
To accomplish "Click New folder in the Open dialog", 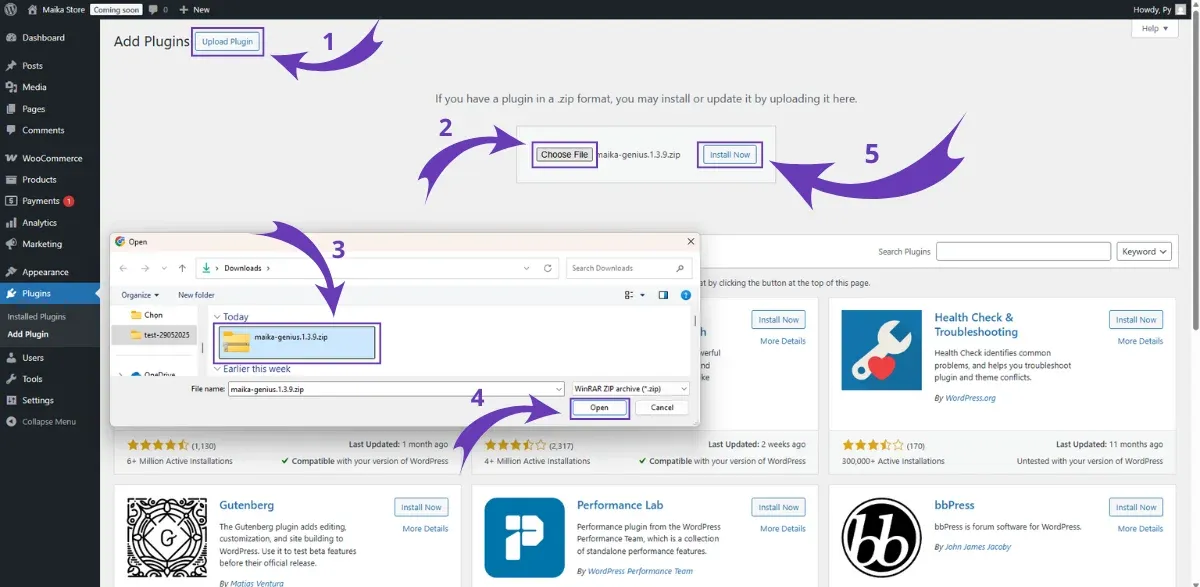I will pos(197,295).
